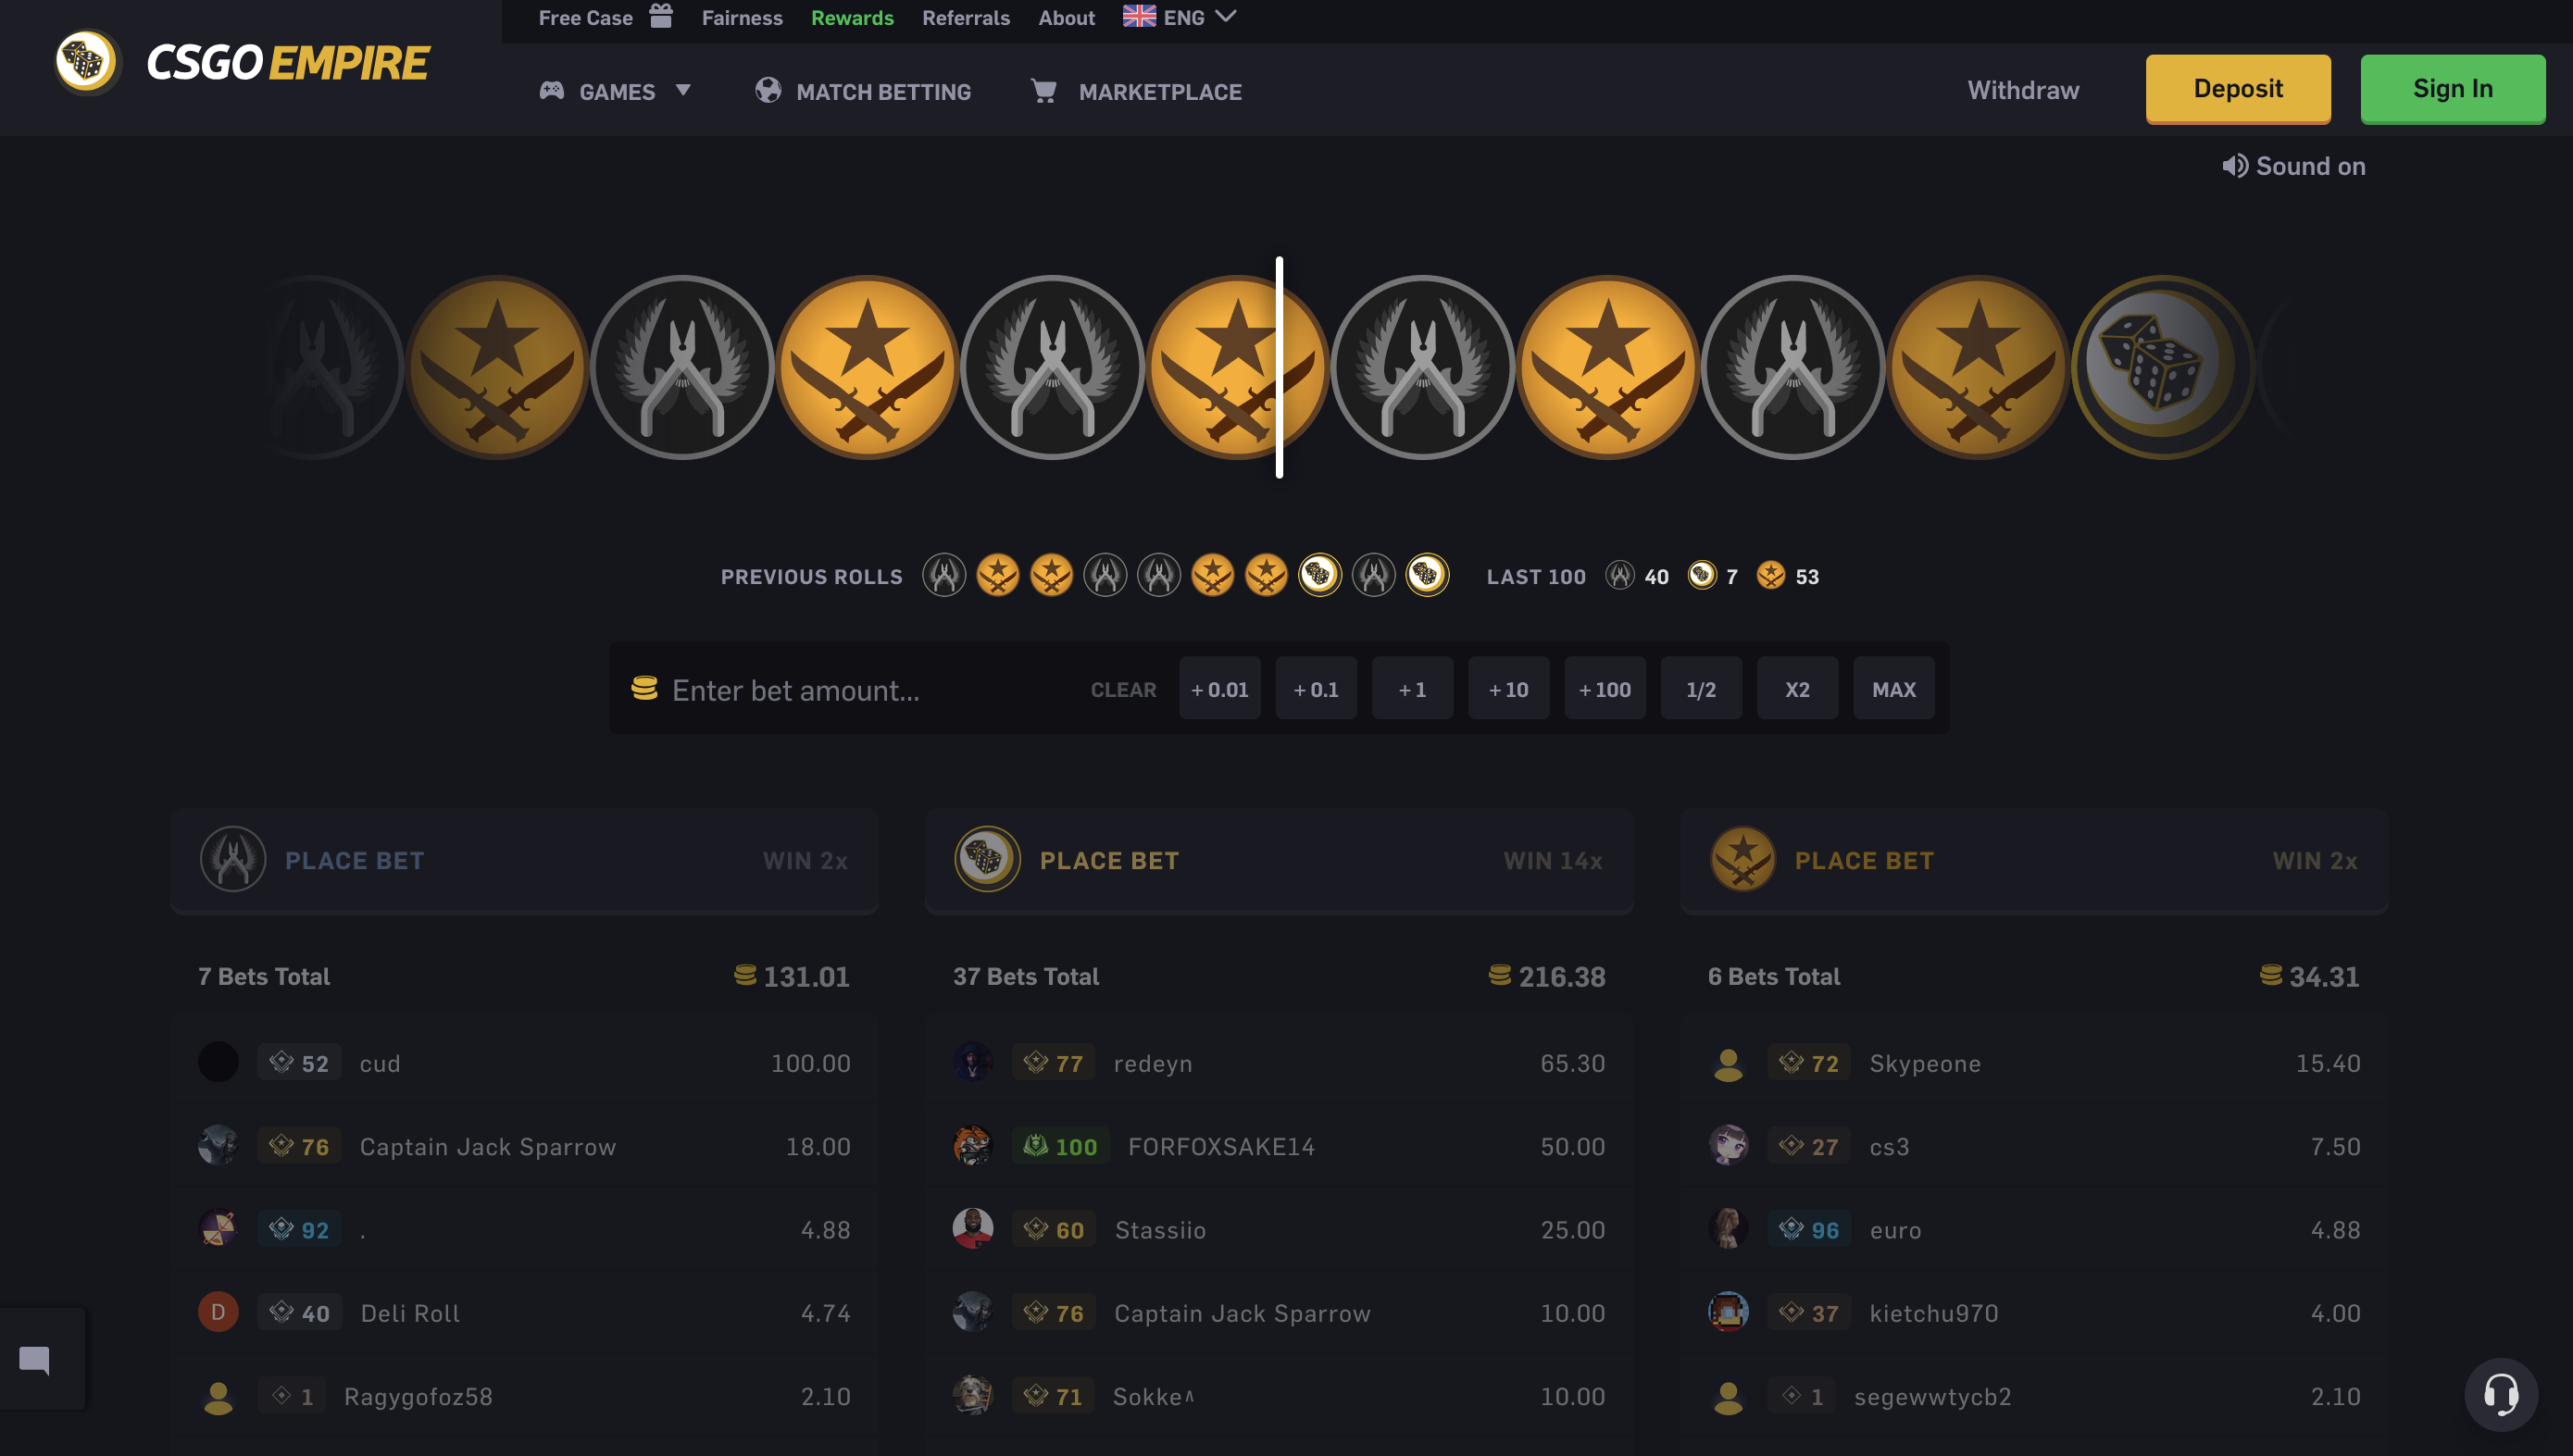
Task: Place bet on CT Win 2x
Action: [x=524, y=860]
